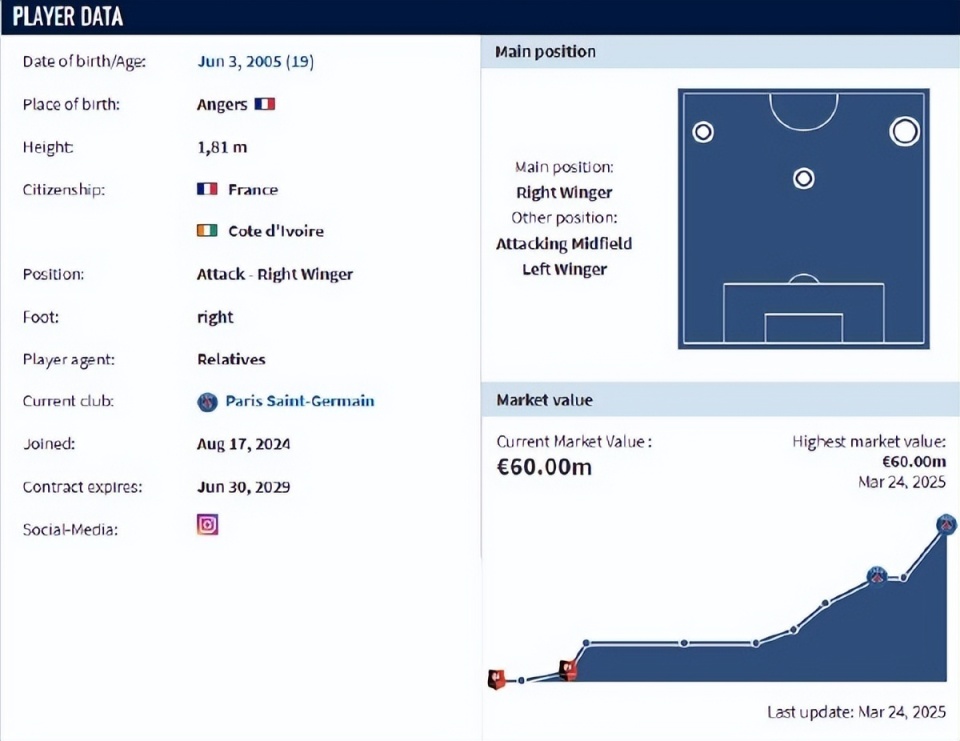Click the second Rennes crest on value chart
960x741 pixels.
568,670
